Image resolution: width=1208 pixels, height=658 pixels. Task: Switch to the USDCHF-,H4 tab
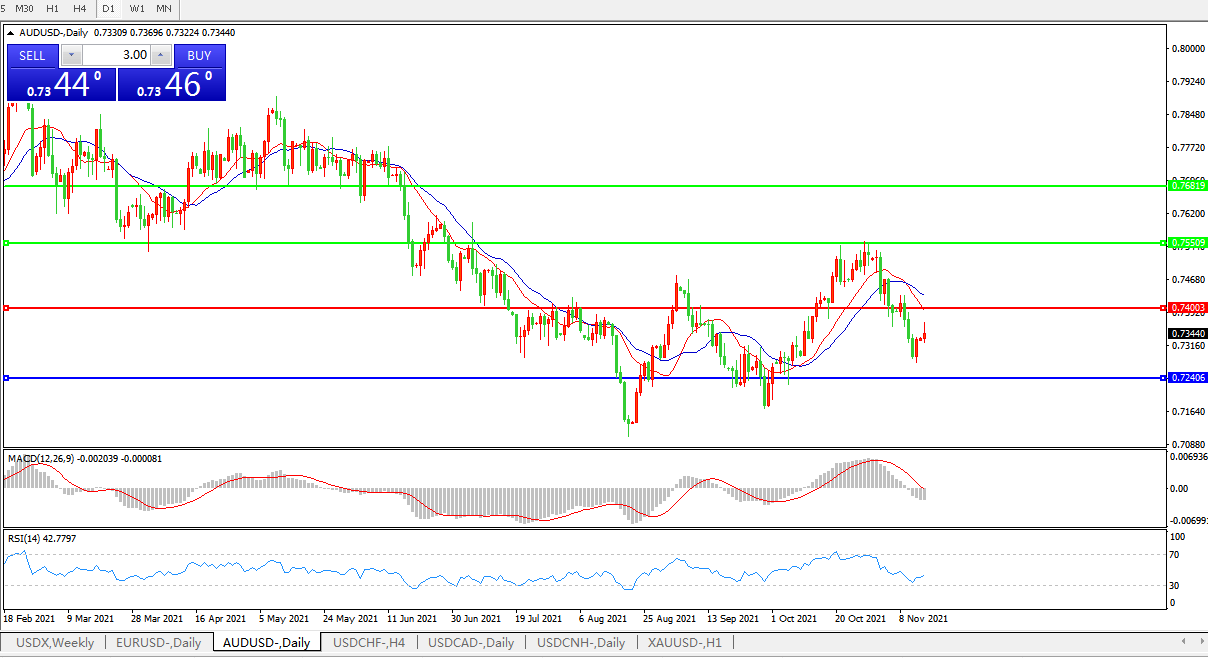coord(369,643)
